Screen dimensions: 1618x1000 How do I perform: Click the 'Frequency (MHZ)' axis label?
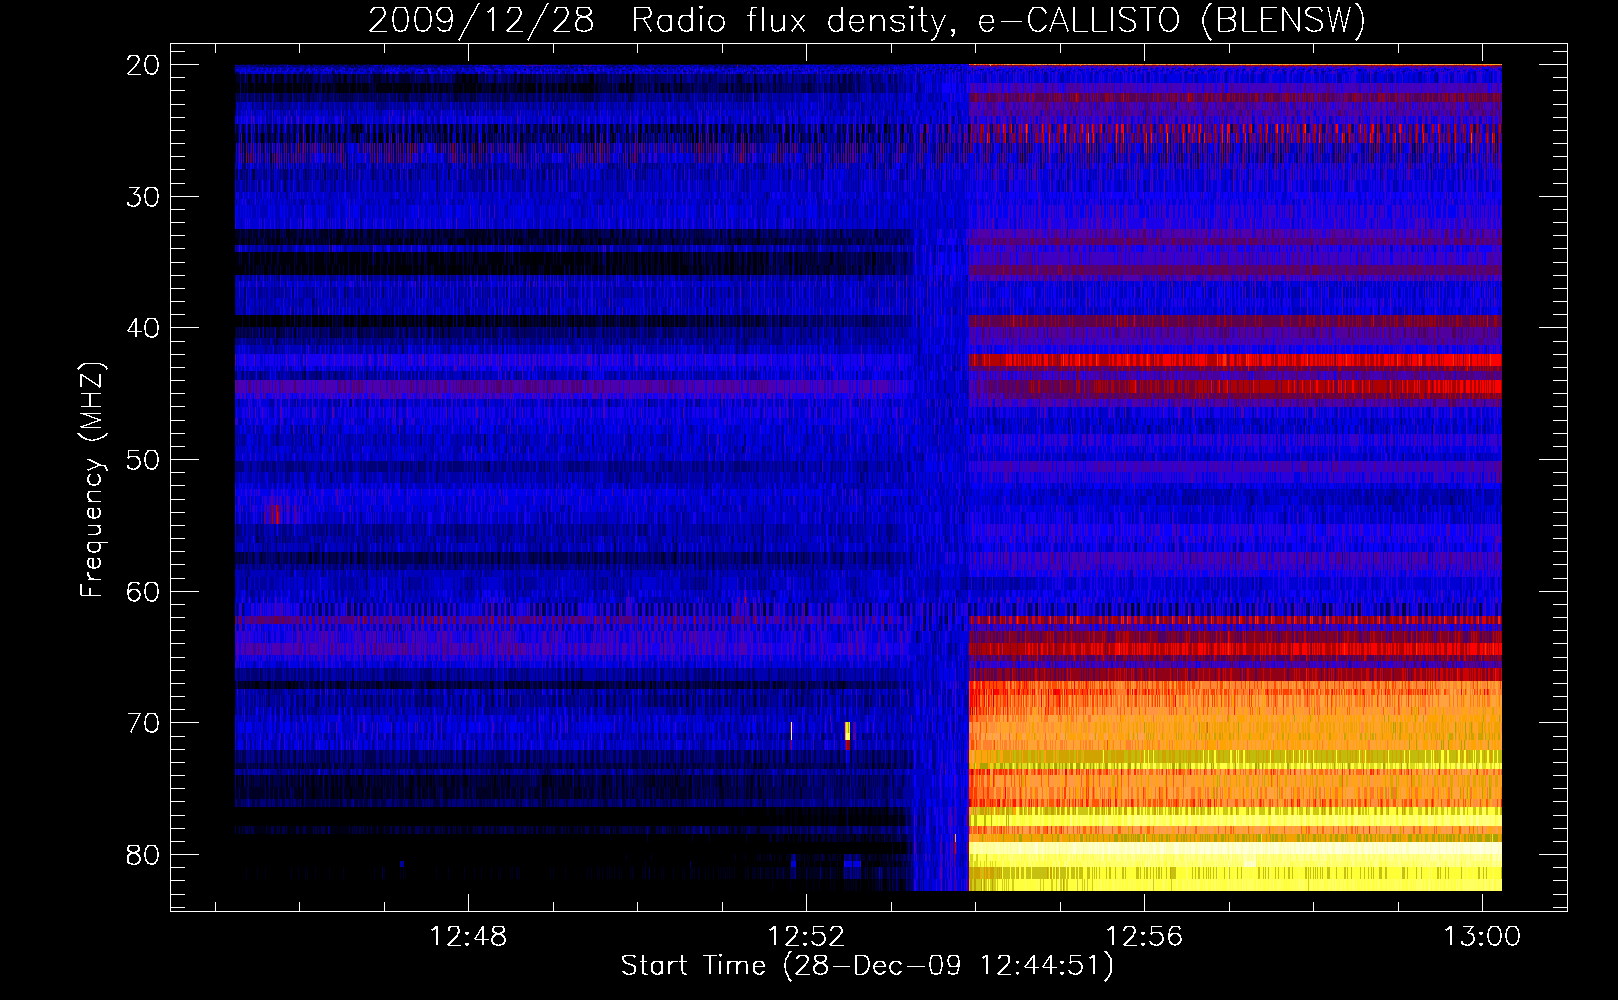coord(91,480)
